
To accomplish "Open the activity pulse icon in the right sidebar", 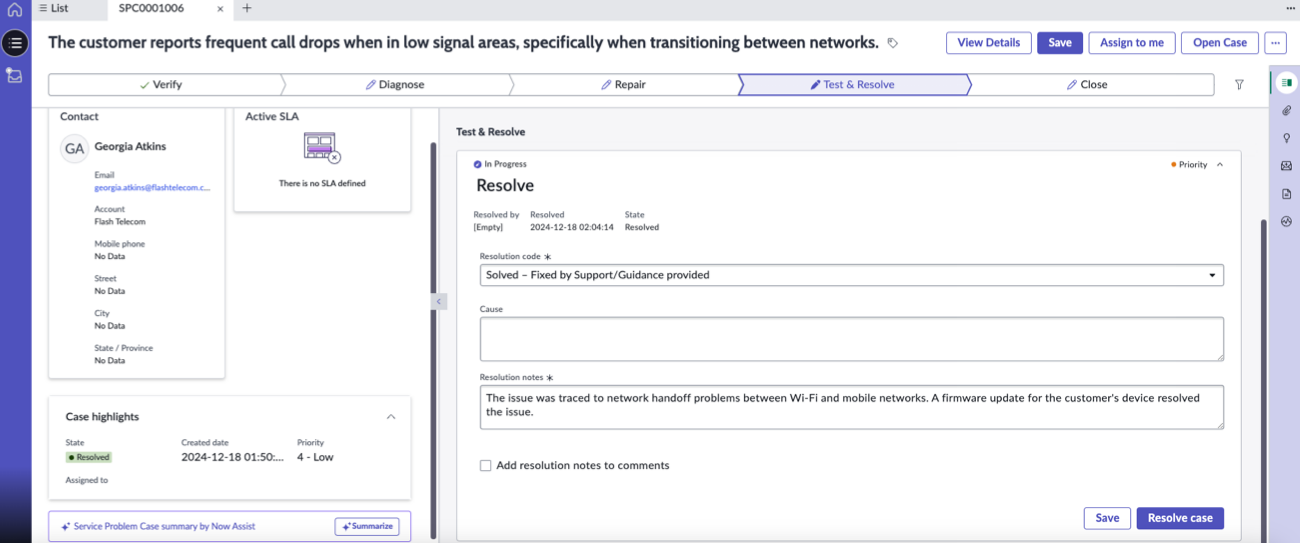I will pyautogui.click(x=1287, y=222).
